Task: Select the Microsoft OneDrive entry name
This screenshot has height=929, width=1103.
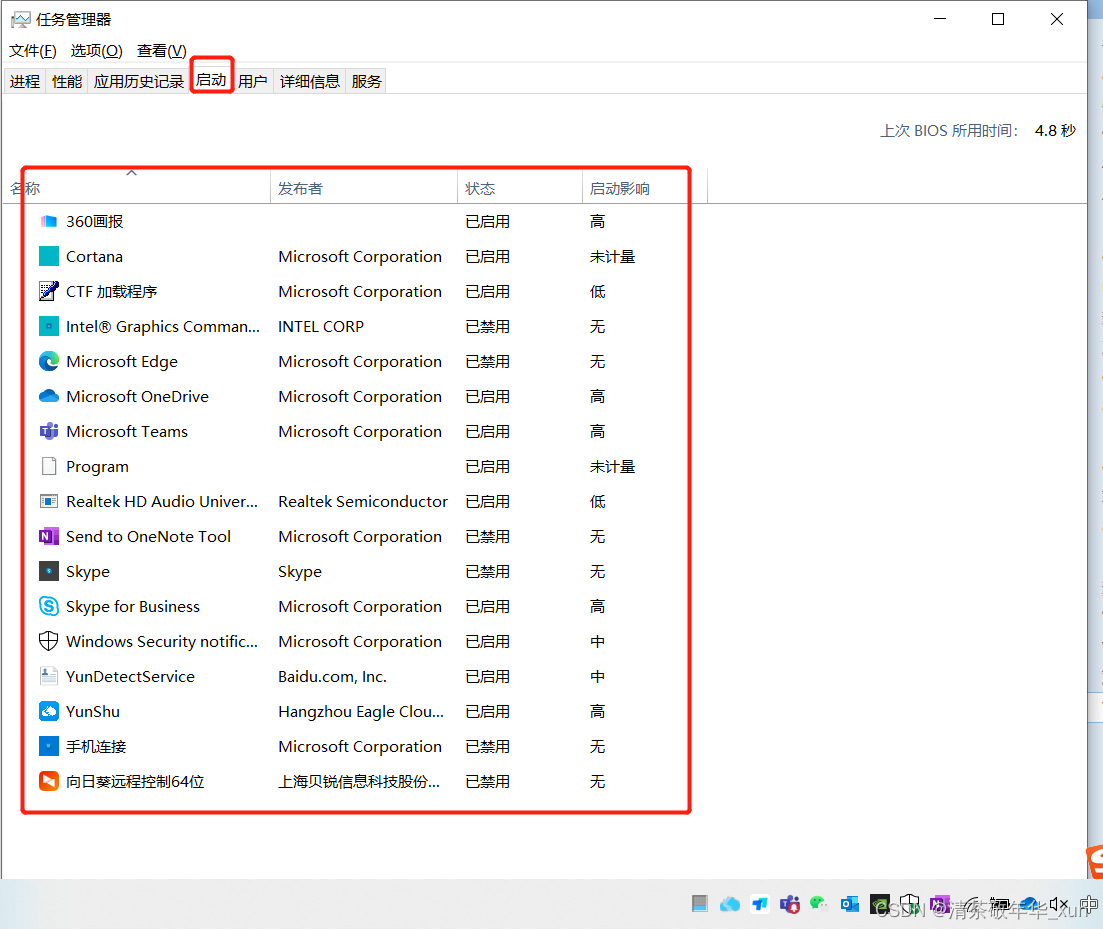Action: pos(137,397)
